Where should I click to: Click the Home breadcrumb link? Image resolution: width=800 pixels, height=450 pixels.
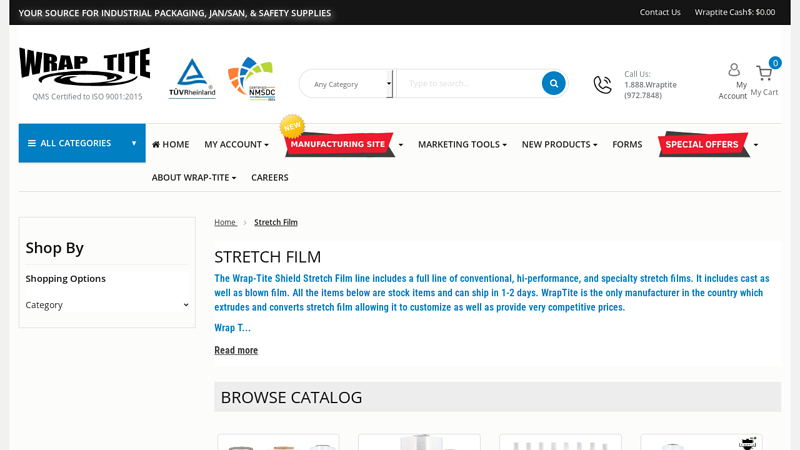[x=225, y=222]
